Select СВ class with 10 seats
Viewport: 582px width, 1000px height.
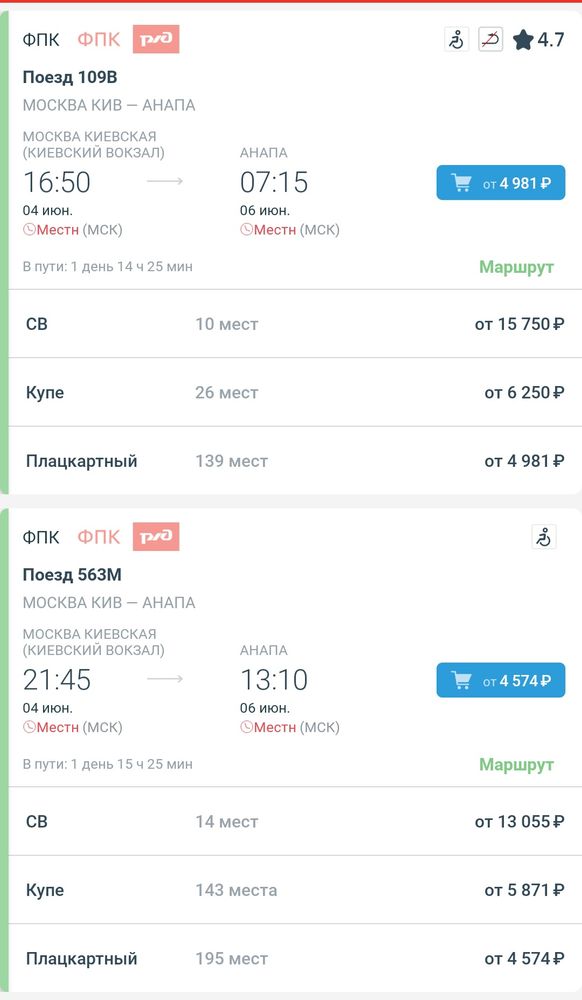coord(295,324)
